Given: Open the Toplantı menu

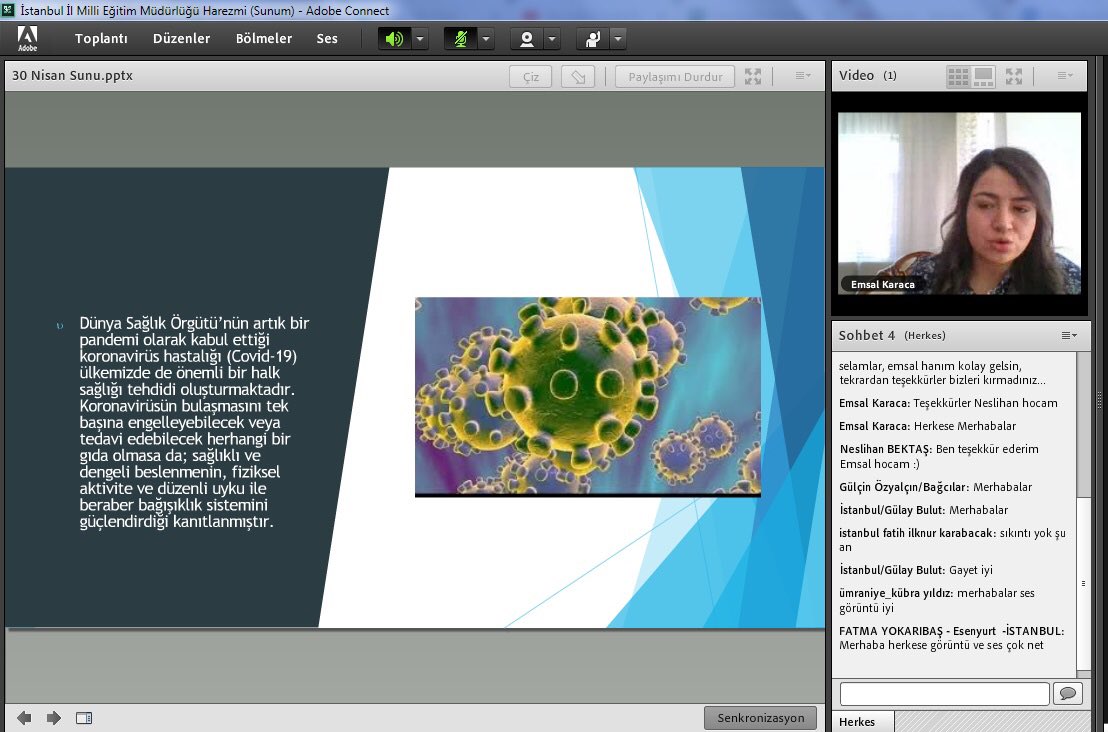Looking at the screenshot, I should point(101,39).
